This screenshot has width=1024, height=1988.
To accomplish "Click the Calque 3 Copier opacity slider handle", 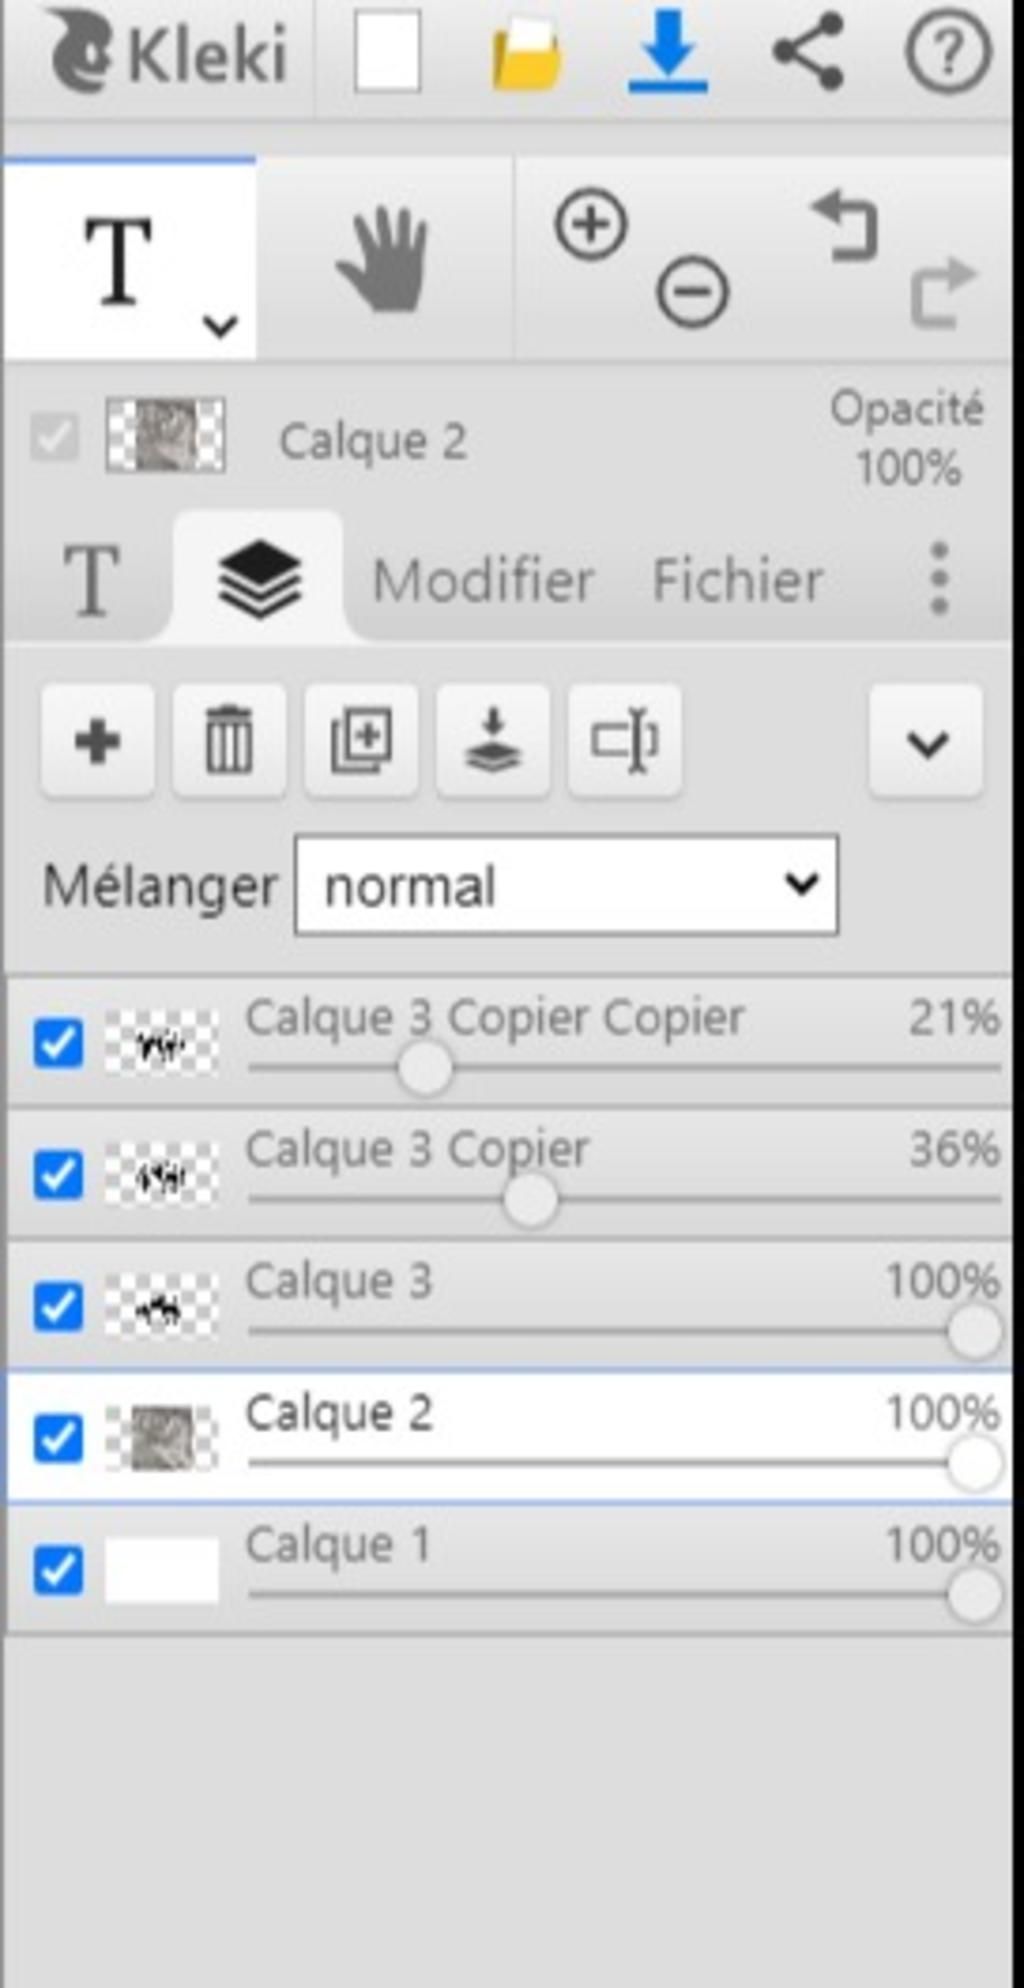I will tap(530, 1199).
